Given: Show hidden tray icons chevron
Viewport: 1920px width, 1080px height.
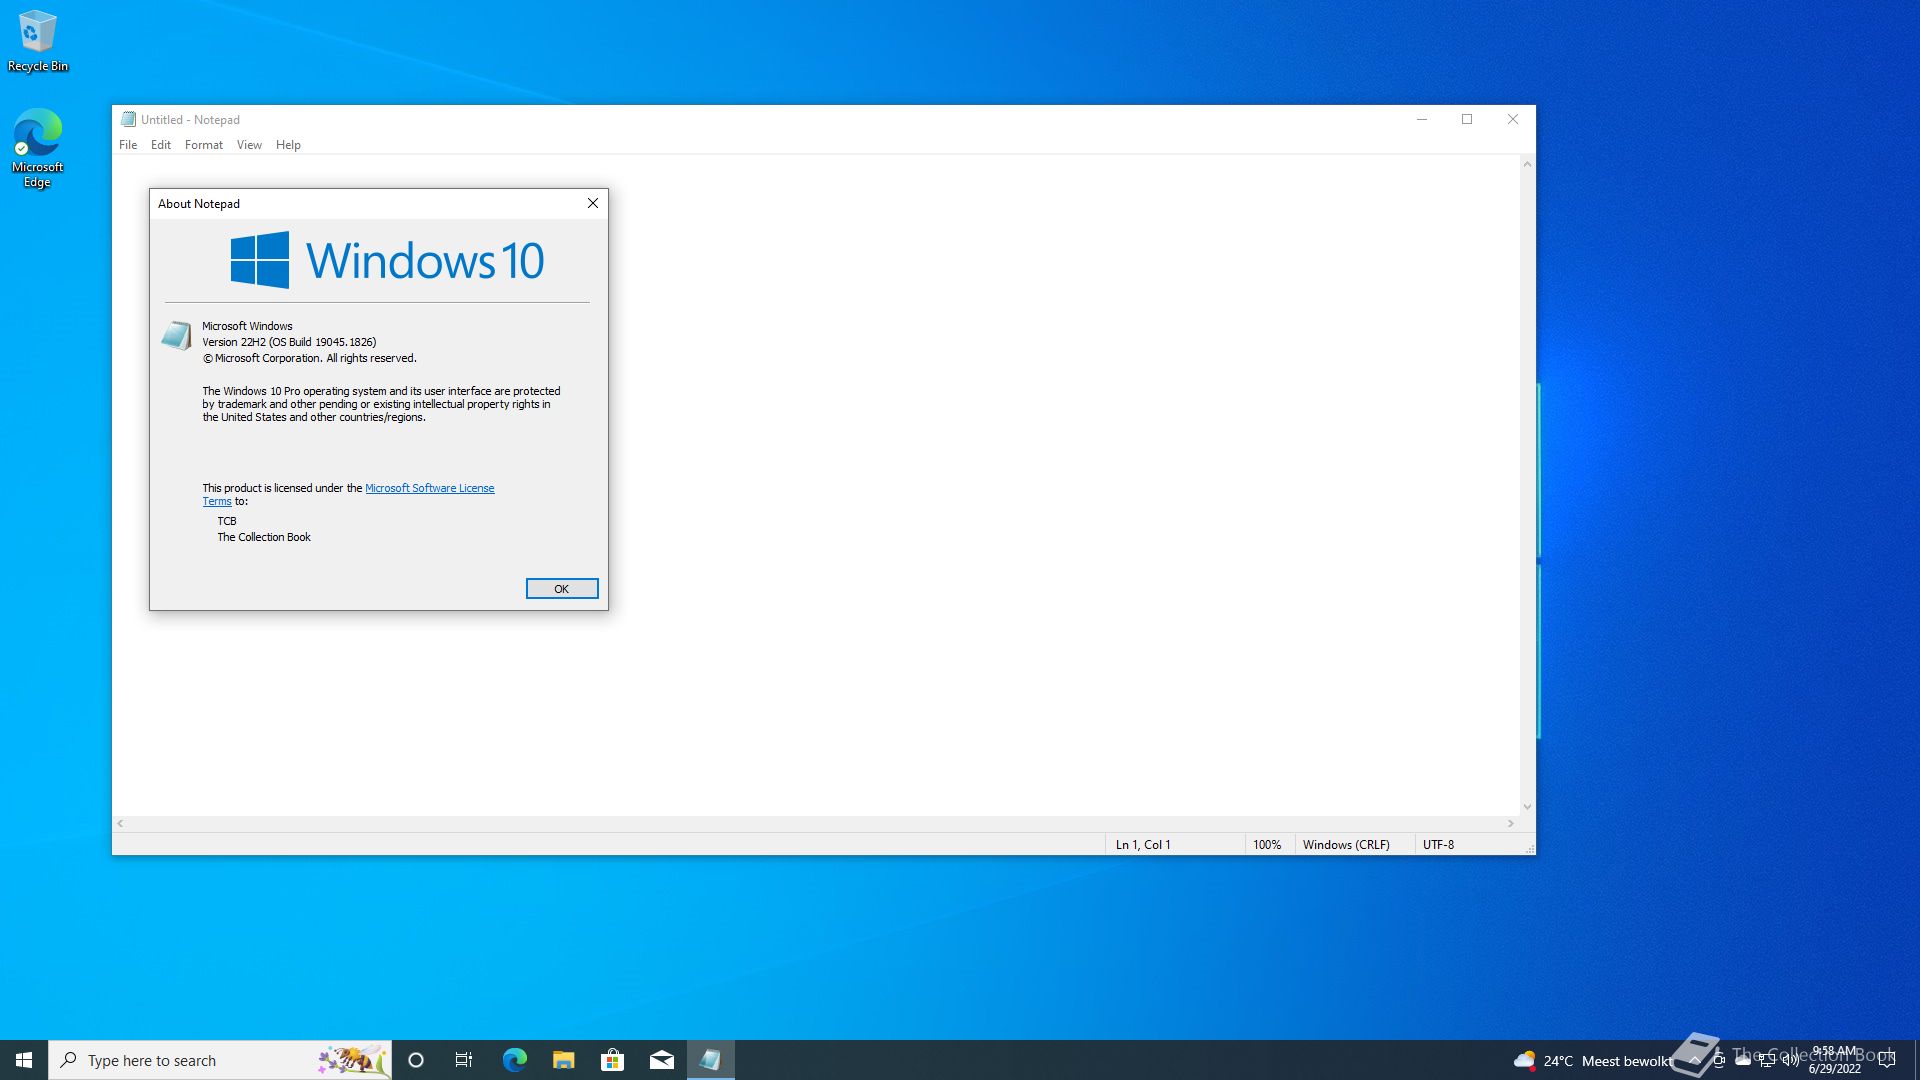Looking at the screenshot, I should pyautogui.click(x=1694, y=1060).
